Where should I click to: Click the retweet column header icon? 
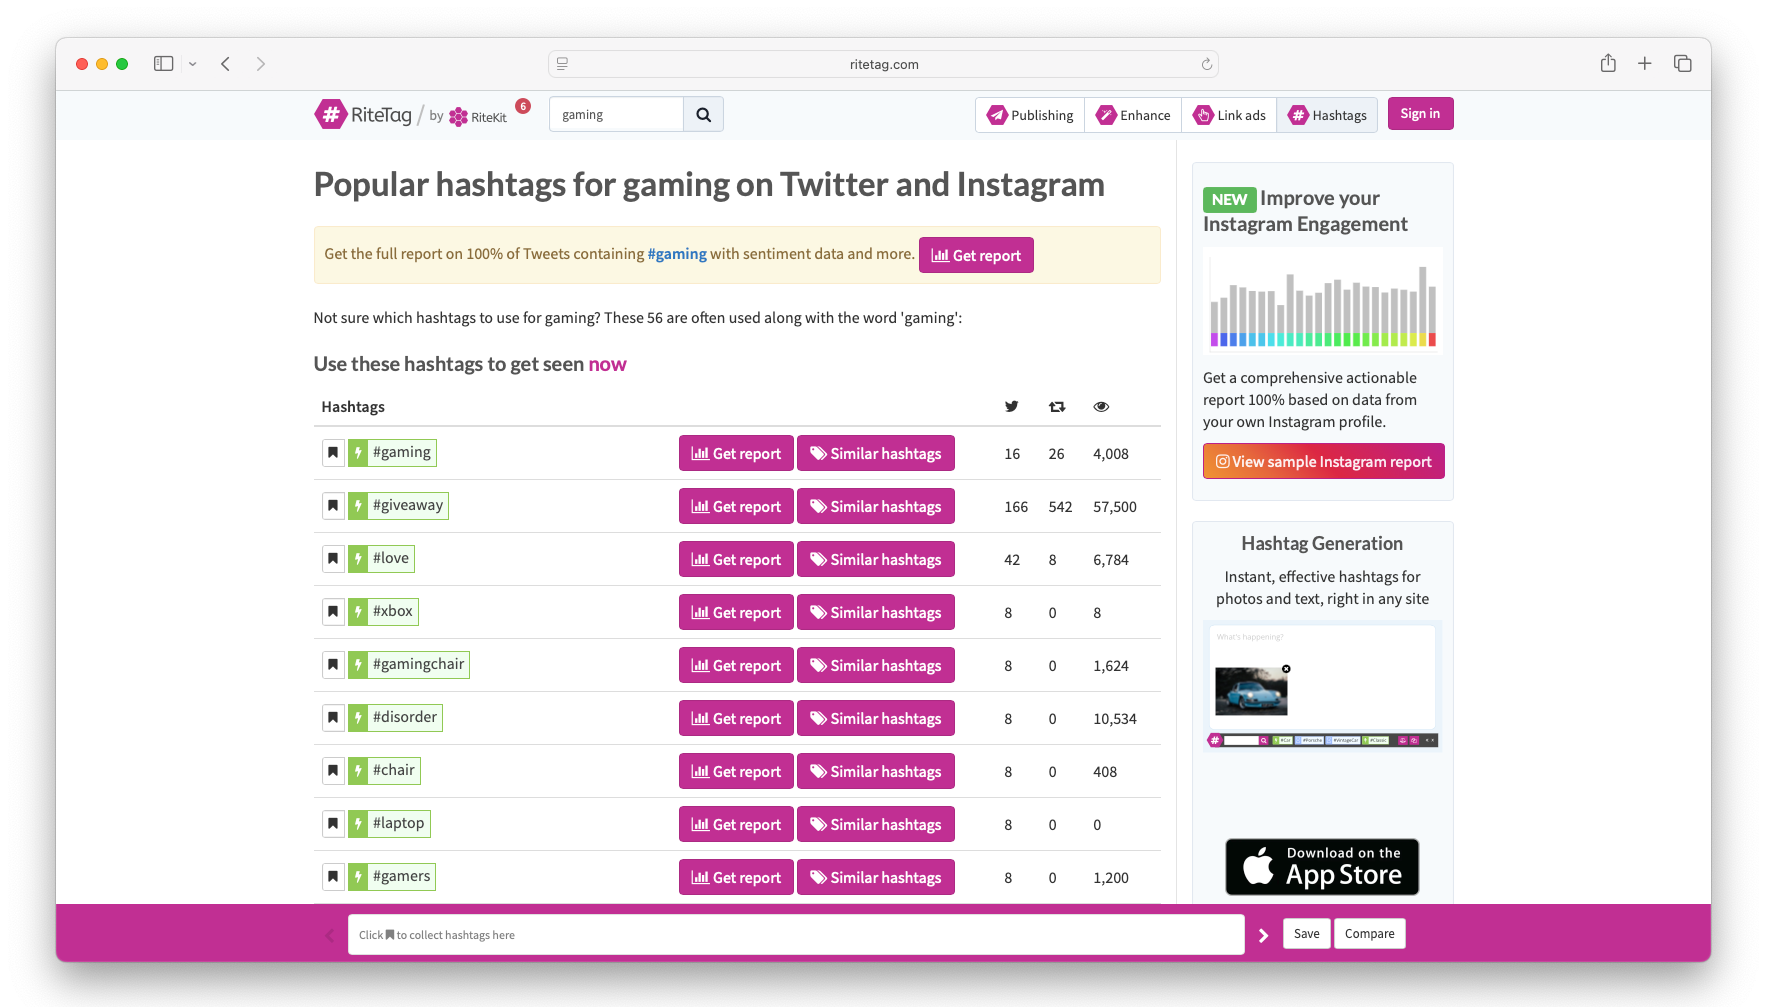[x=1057, y=406]
